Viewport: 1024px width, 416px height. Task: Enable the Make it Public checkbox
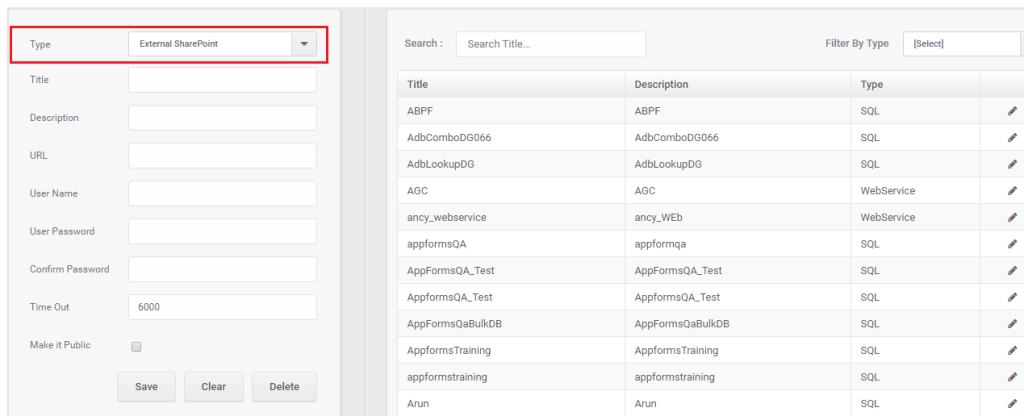click(136, 347)
